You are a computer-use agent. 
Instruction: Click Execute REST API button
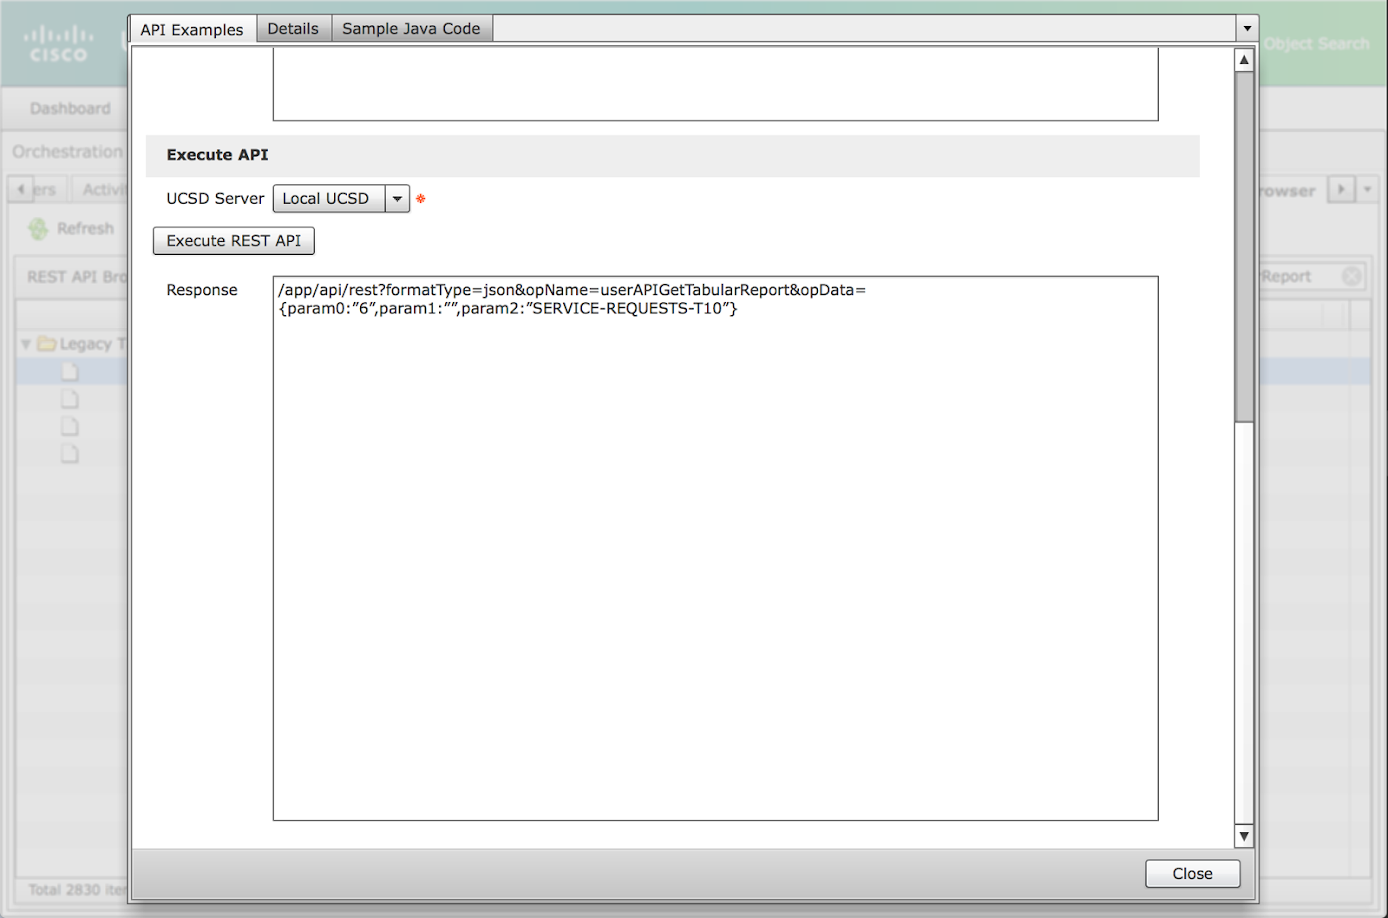(x=233, y=241)
